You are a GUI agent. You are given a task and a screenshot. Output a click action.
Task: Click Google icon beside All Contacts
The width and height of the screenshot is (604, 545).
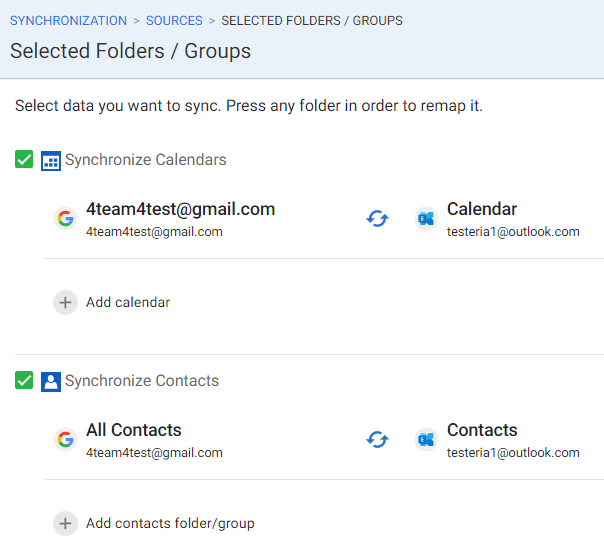coord(65,440)
